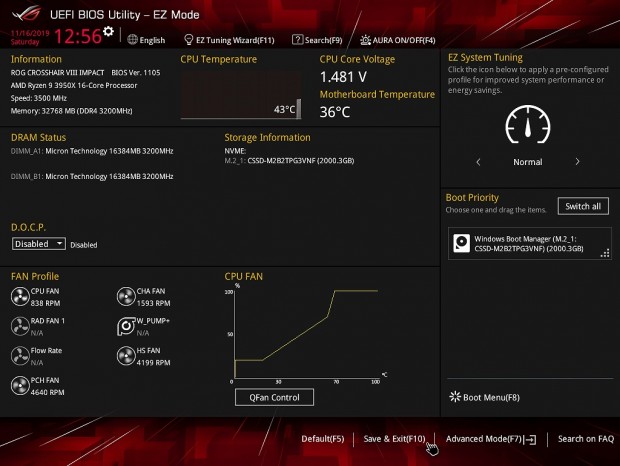Click the 1.481 V voltage value
The image size is (620, 466).
[x=343, y=77]
